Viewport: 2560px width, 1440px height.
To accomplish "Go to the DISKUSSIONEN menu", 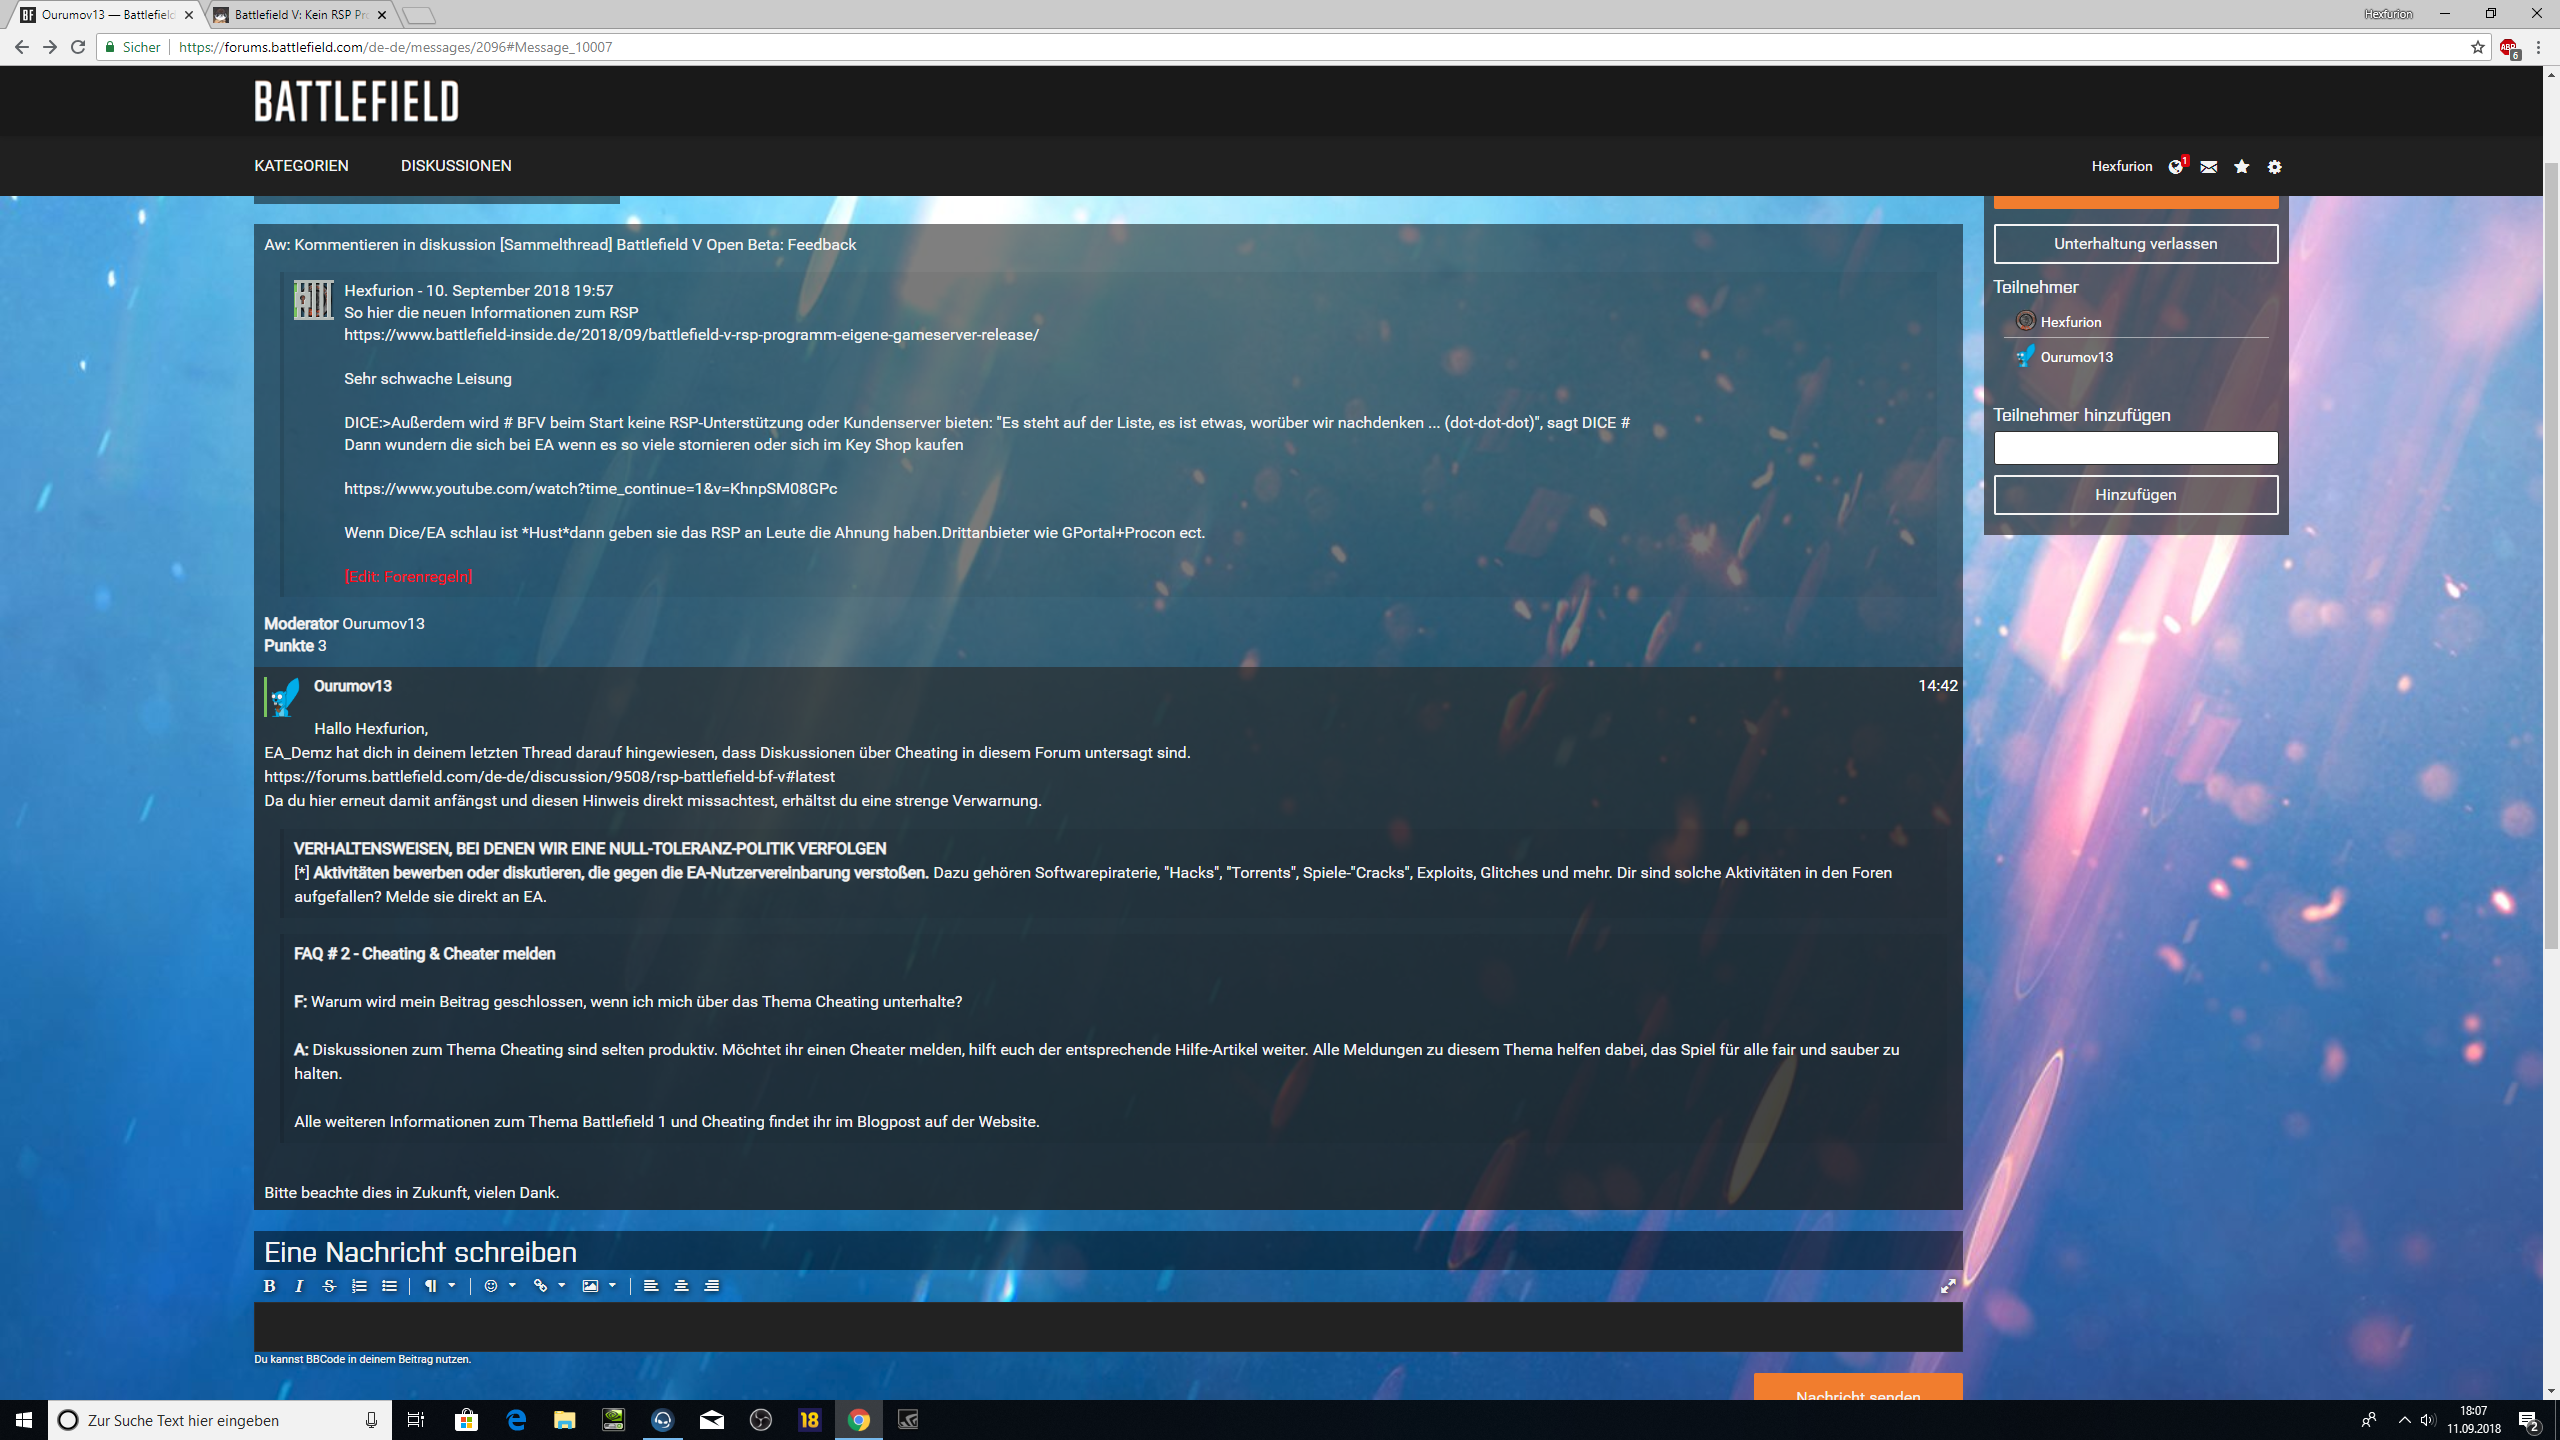I will coord(456,166).
